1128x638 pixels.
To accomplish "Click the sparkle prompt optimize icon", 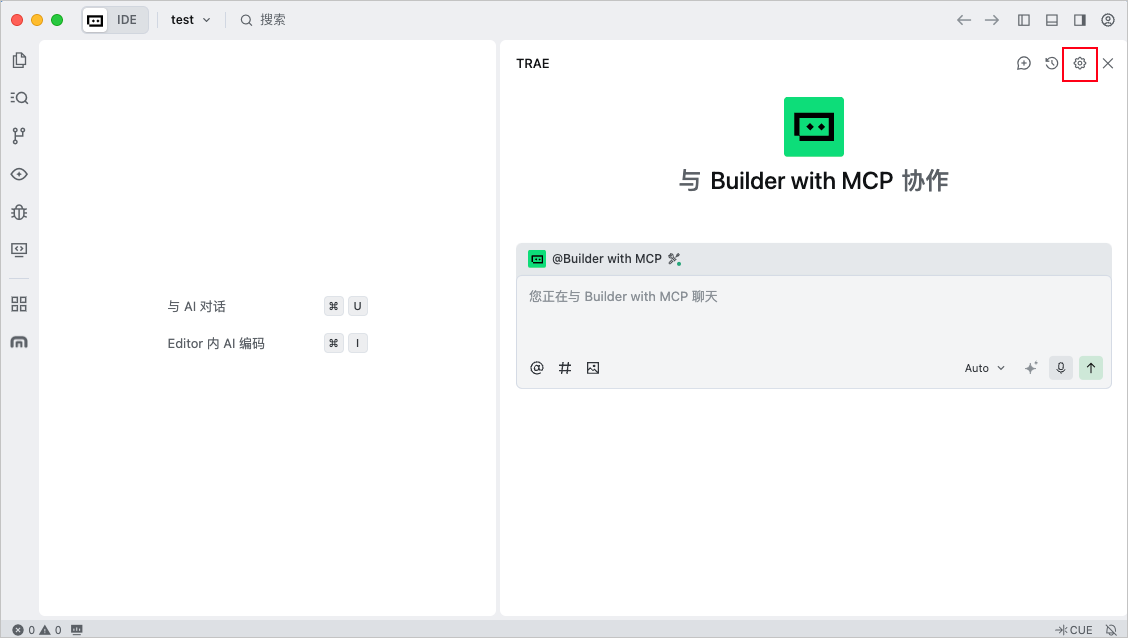I will pyautogui.click(x=1031, y=368).
